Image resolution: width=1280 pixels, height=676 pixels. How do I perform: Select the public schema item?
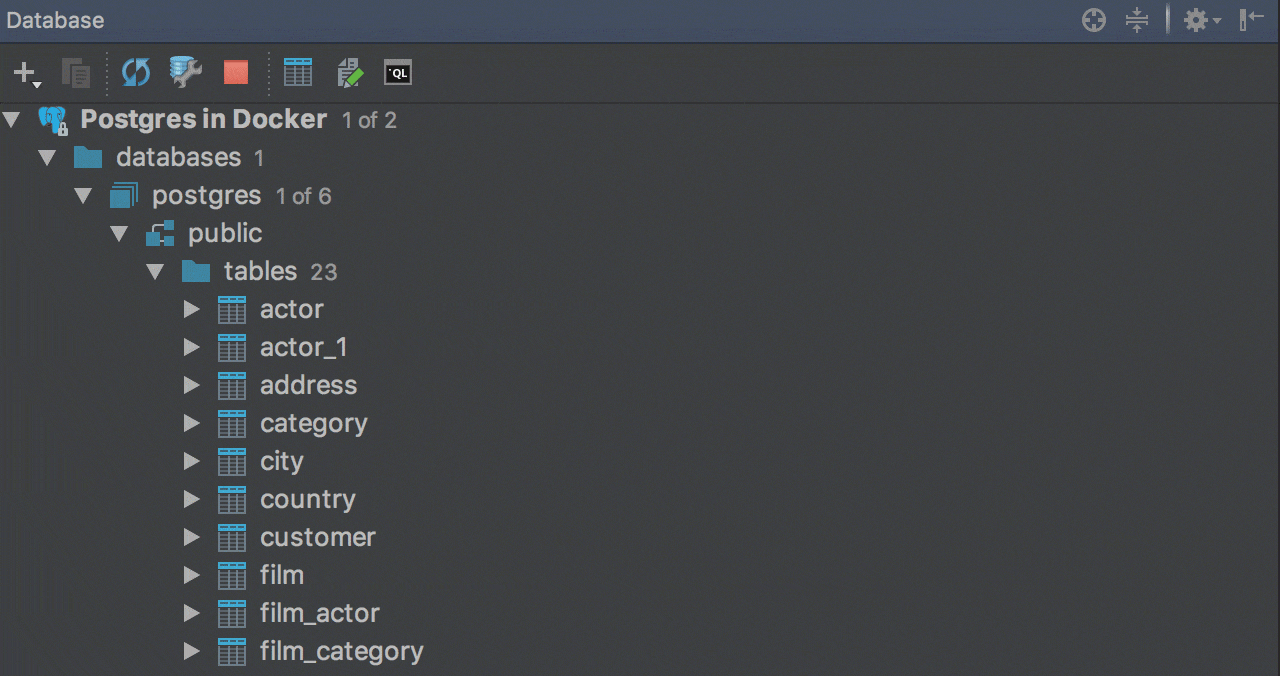coord(225,234)
